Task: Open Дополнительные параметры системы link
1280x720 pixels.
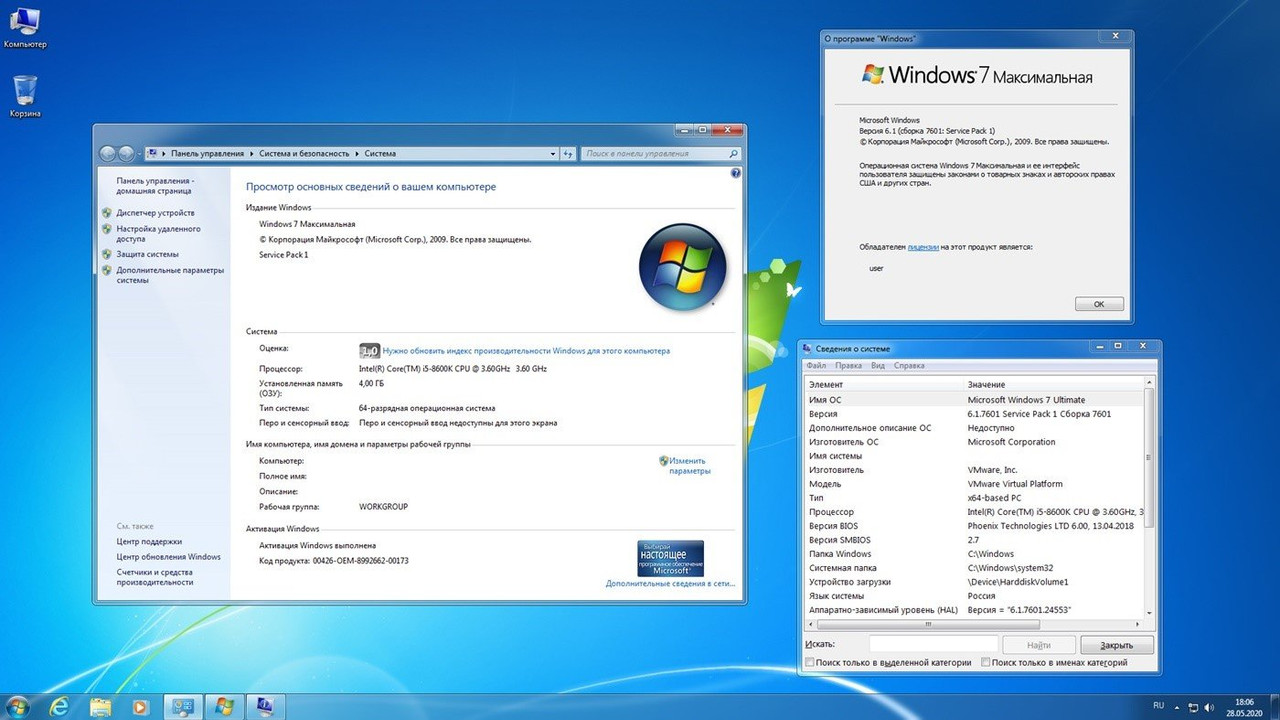Action: coord(170,275)
